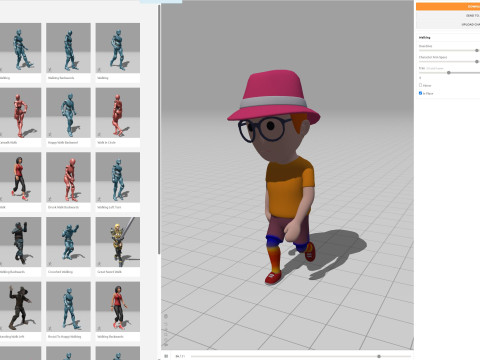Image resolution: width=480 pixels, height=360 pixels.
Task: Adjust the Character Arm-Space slider handle
Action: tap(477, 62)
